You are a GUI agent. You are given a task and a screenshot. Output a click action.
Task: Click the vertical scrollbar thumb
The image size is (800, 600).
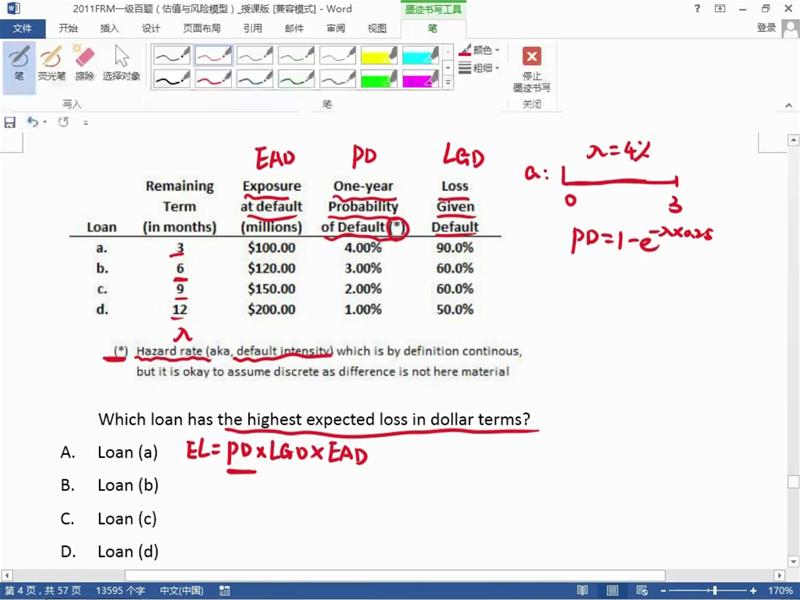pyautogui.click(x=793, y=482)
